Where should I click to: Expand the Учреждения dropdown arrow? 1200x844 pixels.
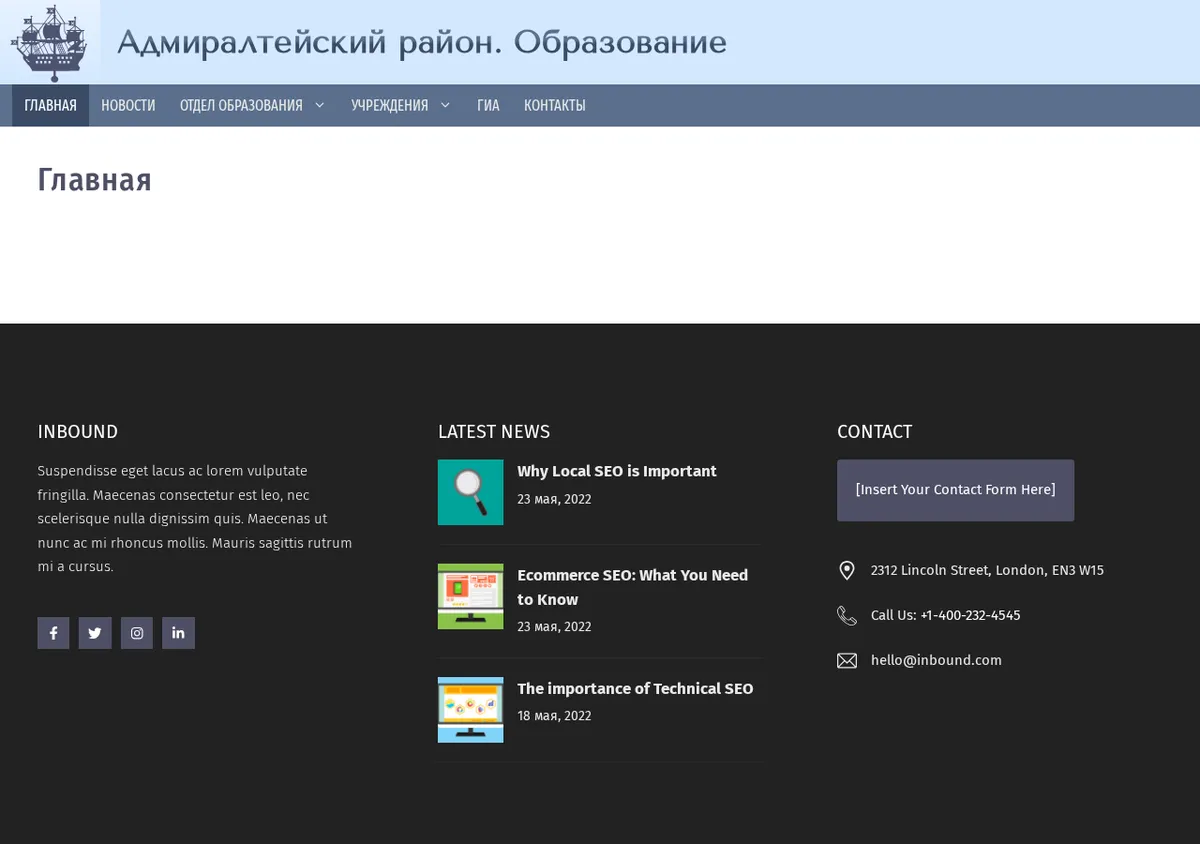pos(445,105)
